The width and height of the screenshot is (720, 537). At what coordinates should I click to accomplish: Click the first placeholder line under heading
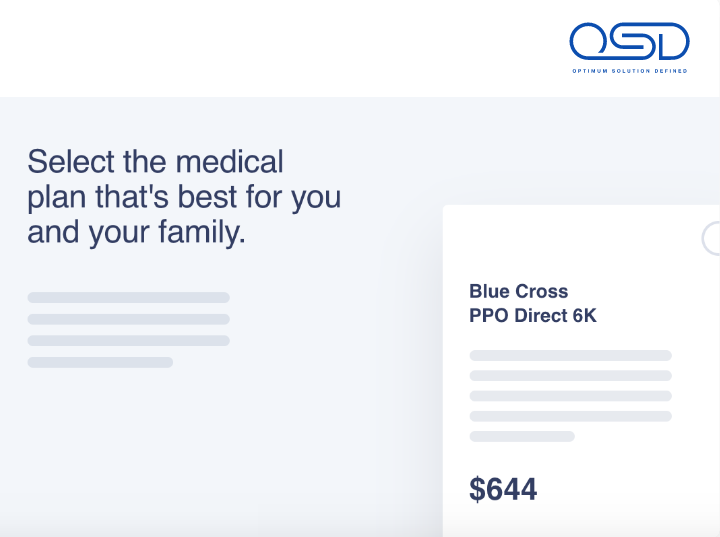point(129,298)
